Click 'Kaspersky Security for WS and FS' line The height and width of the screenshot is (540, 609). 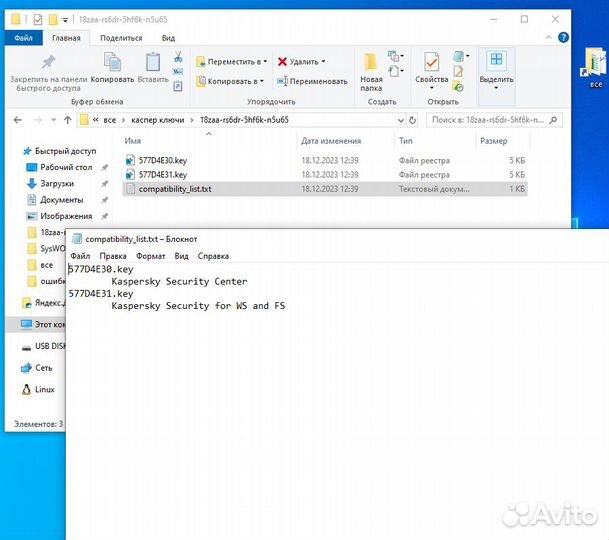coord(198,306)
